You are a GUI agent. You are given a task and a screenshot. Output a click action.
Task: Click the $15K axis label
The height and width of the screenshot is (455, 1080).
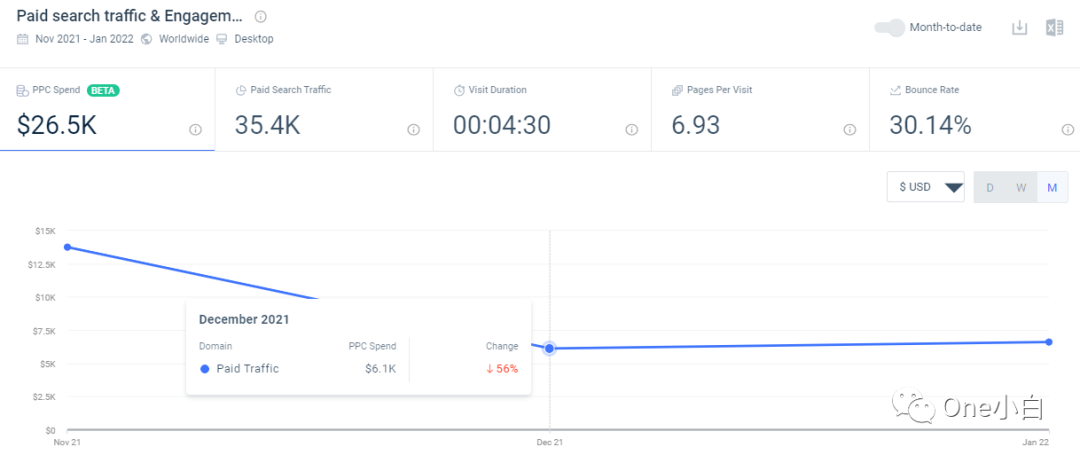tap(45, 231)
